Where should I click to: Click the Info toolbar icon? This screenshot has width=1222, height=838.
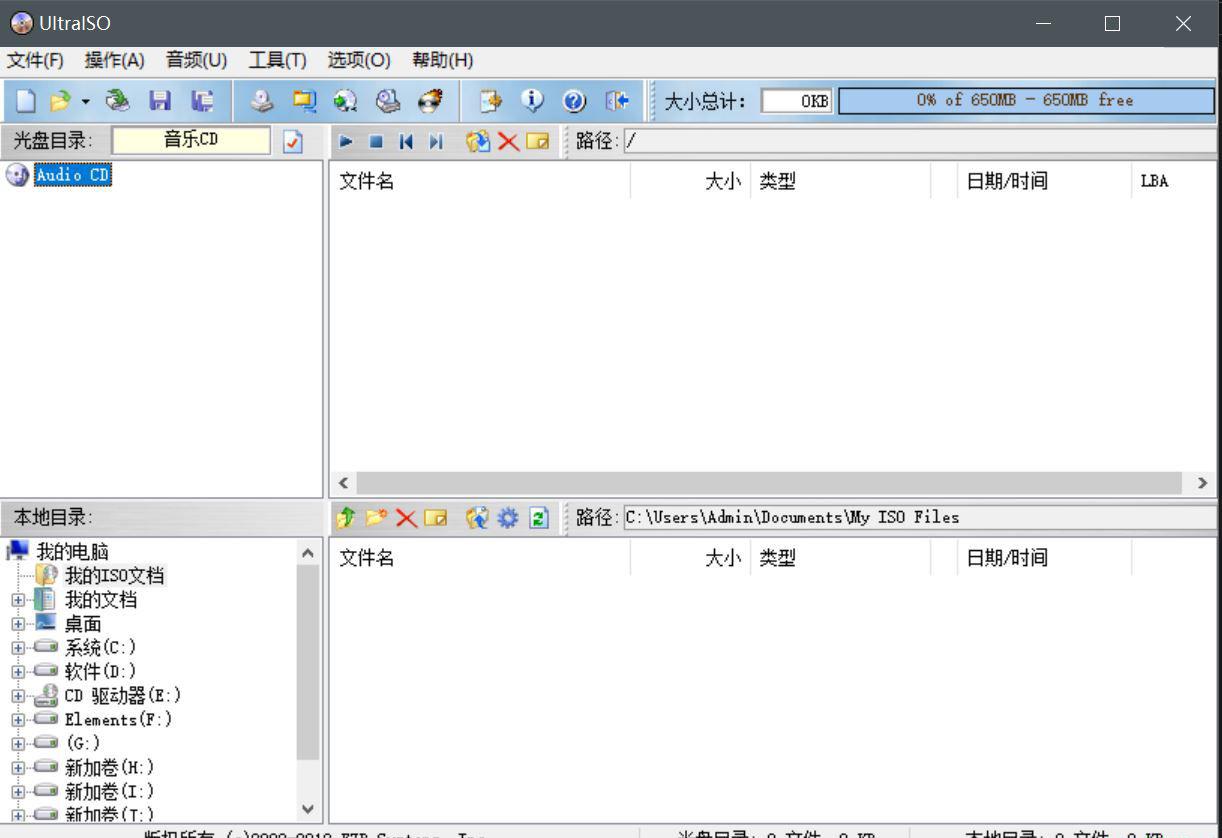[533, 101]
